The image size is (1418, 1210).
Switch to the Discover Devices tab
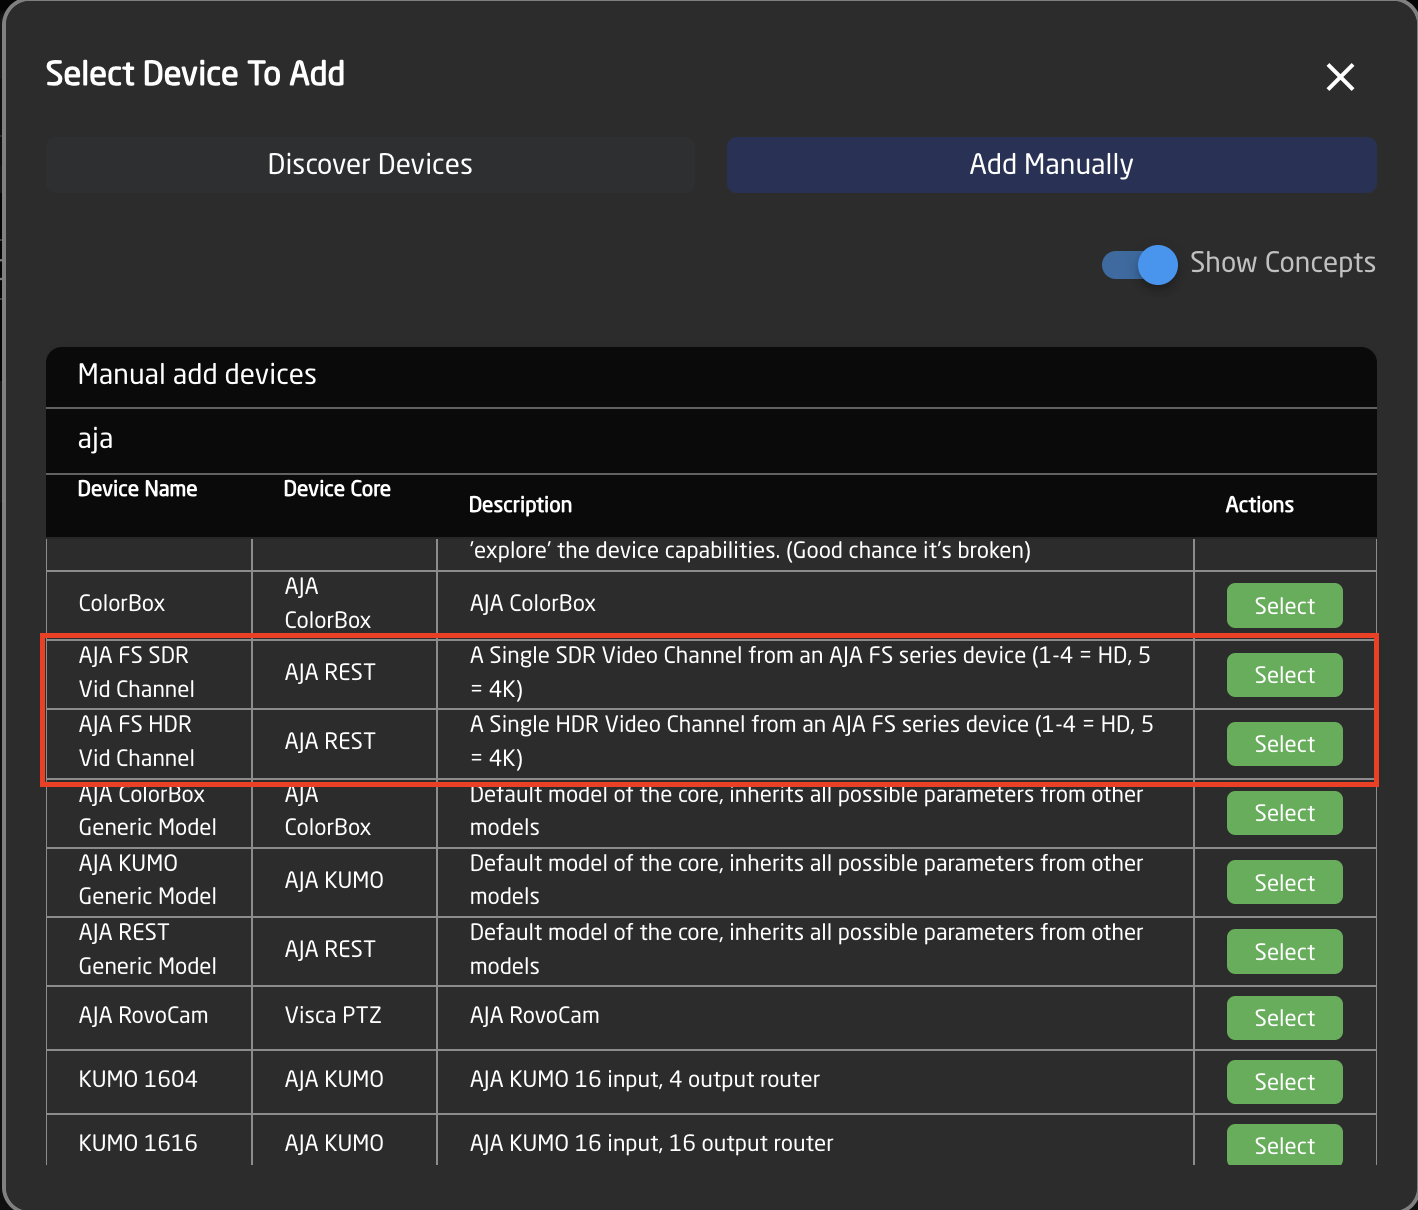coord(370,165)
